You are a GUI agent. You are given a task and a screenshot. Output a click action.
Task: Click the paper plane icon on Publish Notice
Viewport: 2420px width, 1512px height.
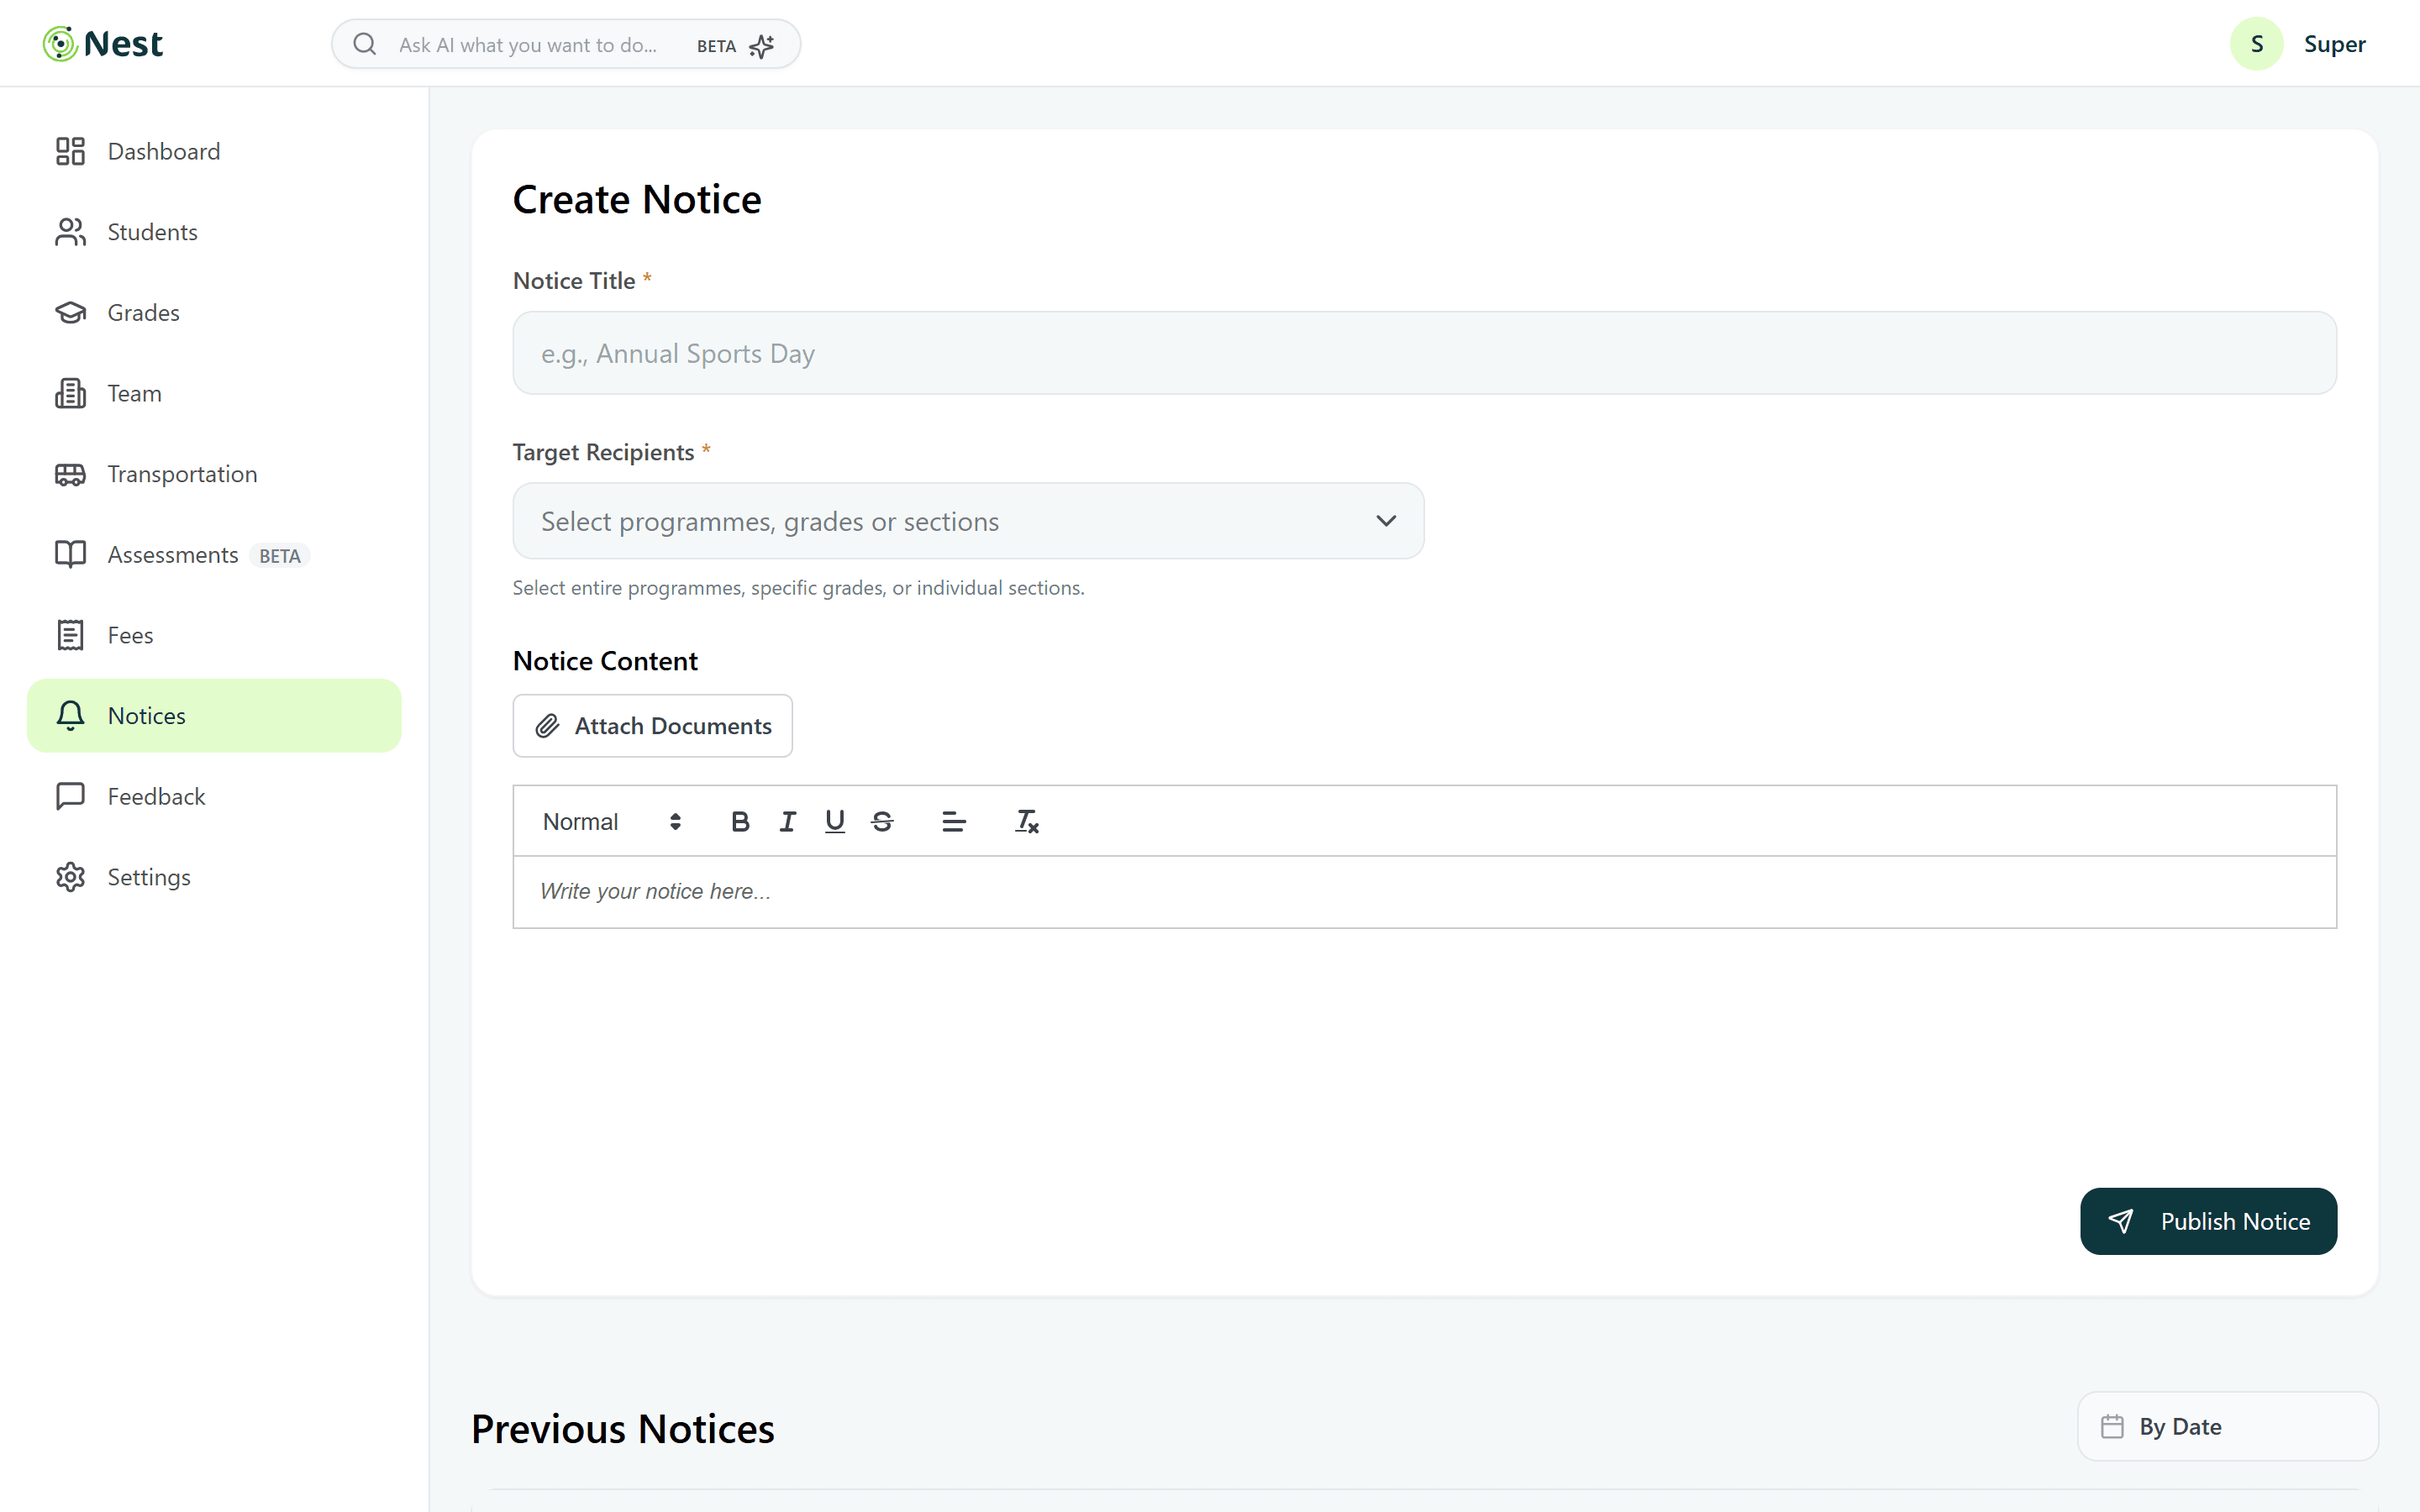coord(2121,1221)
